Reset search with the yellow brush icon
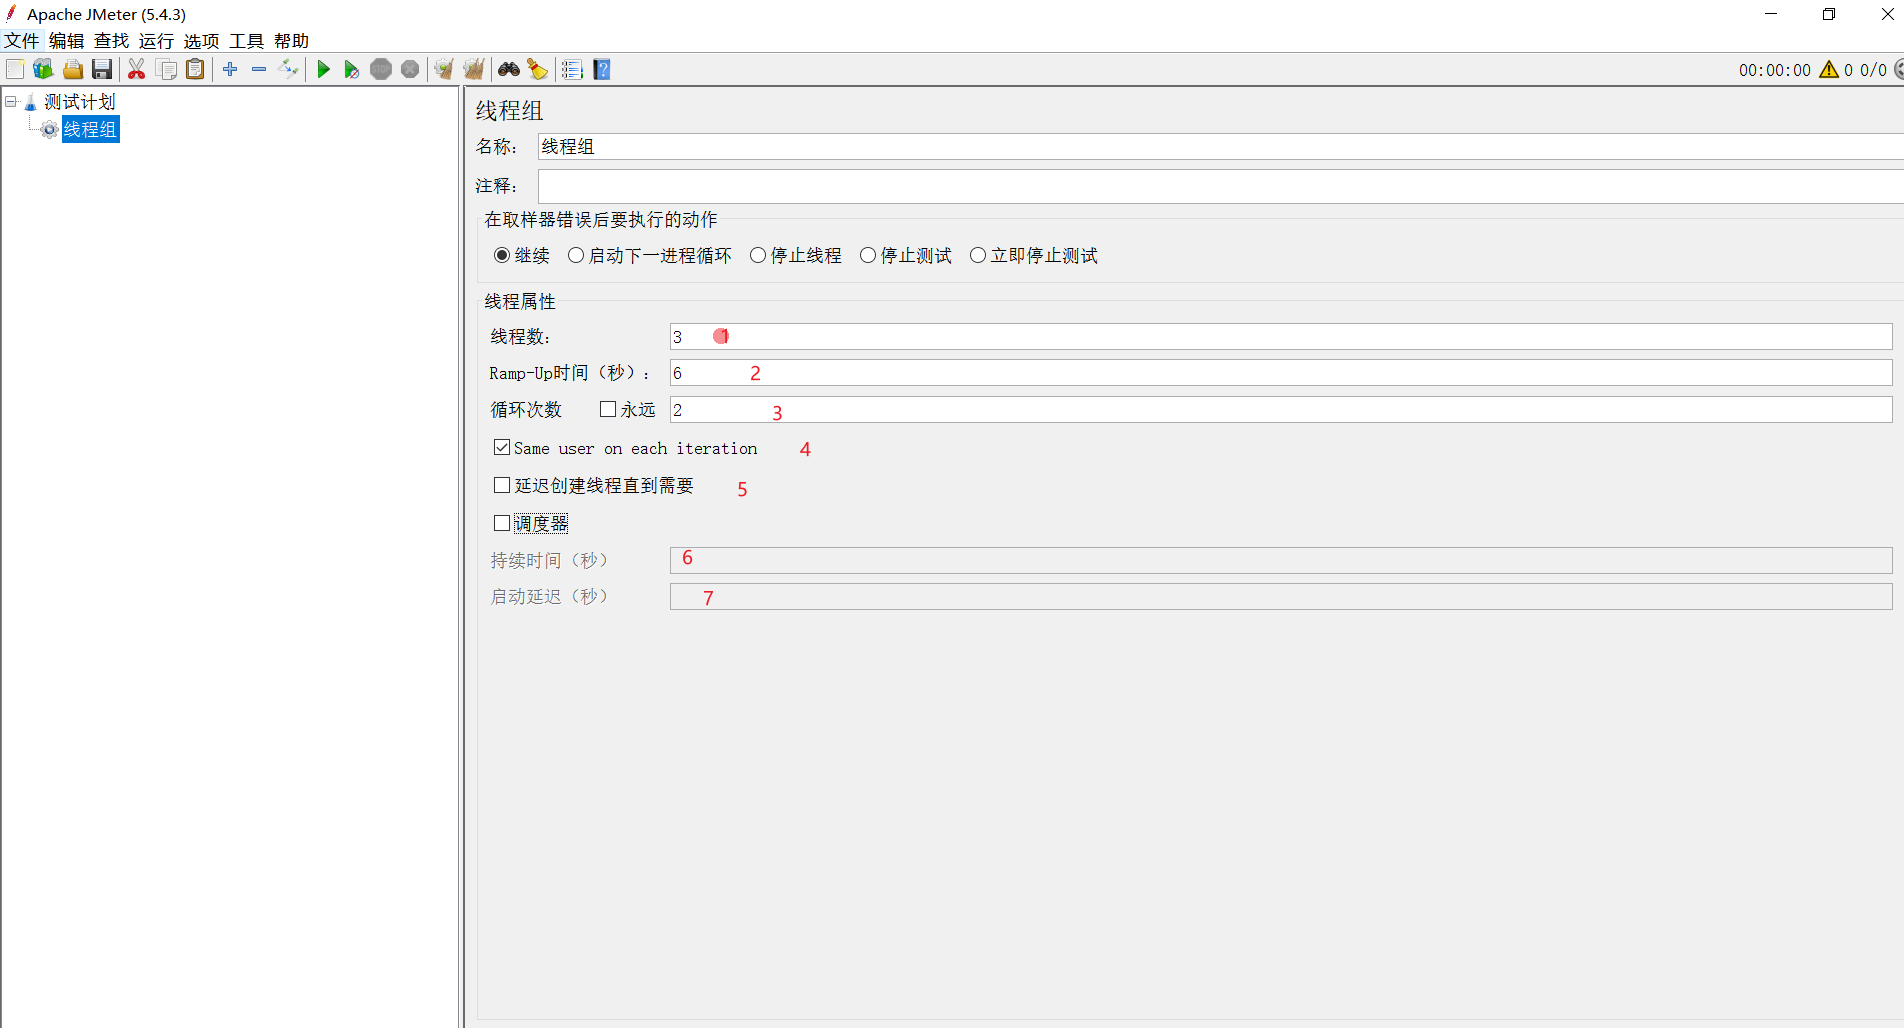The width and height of the screenshot is (1904, 1028). click(x=538, y=69)
